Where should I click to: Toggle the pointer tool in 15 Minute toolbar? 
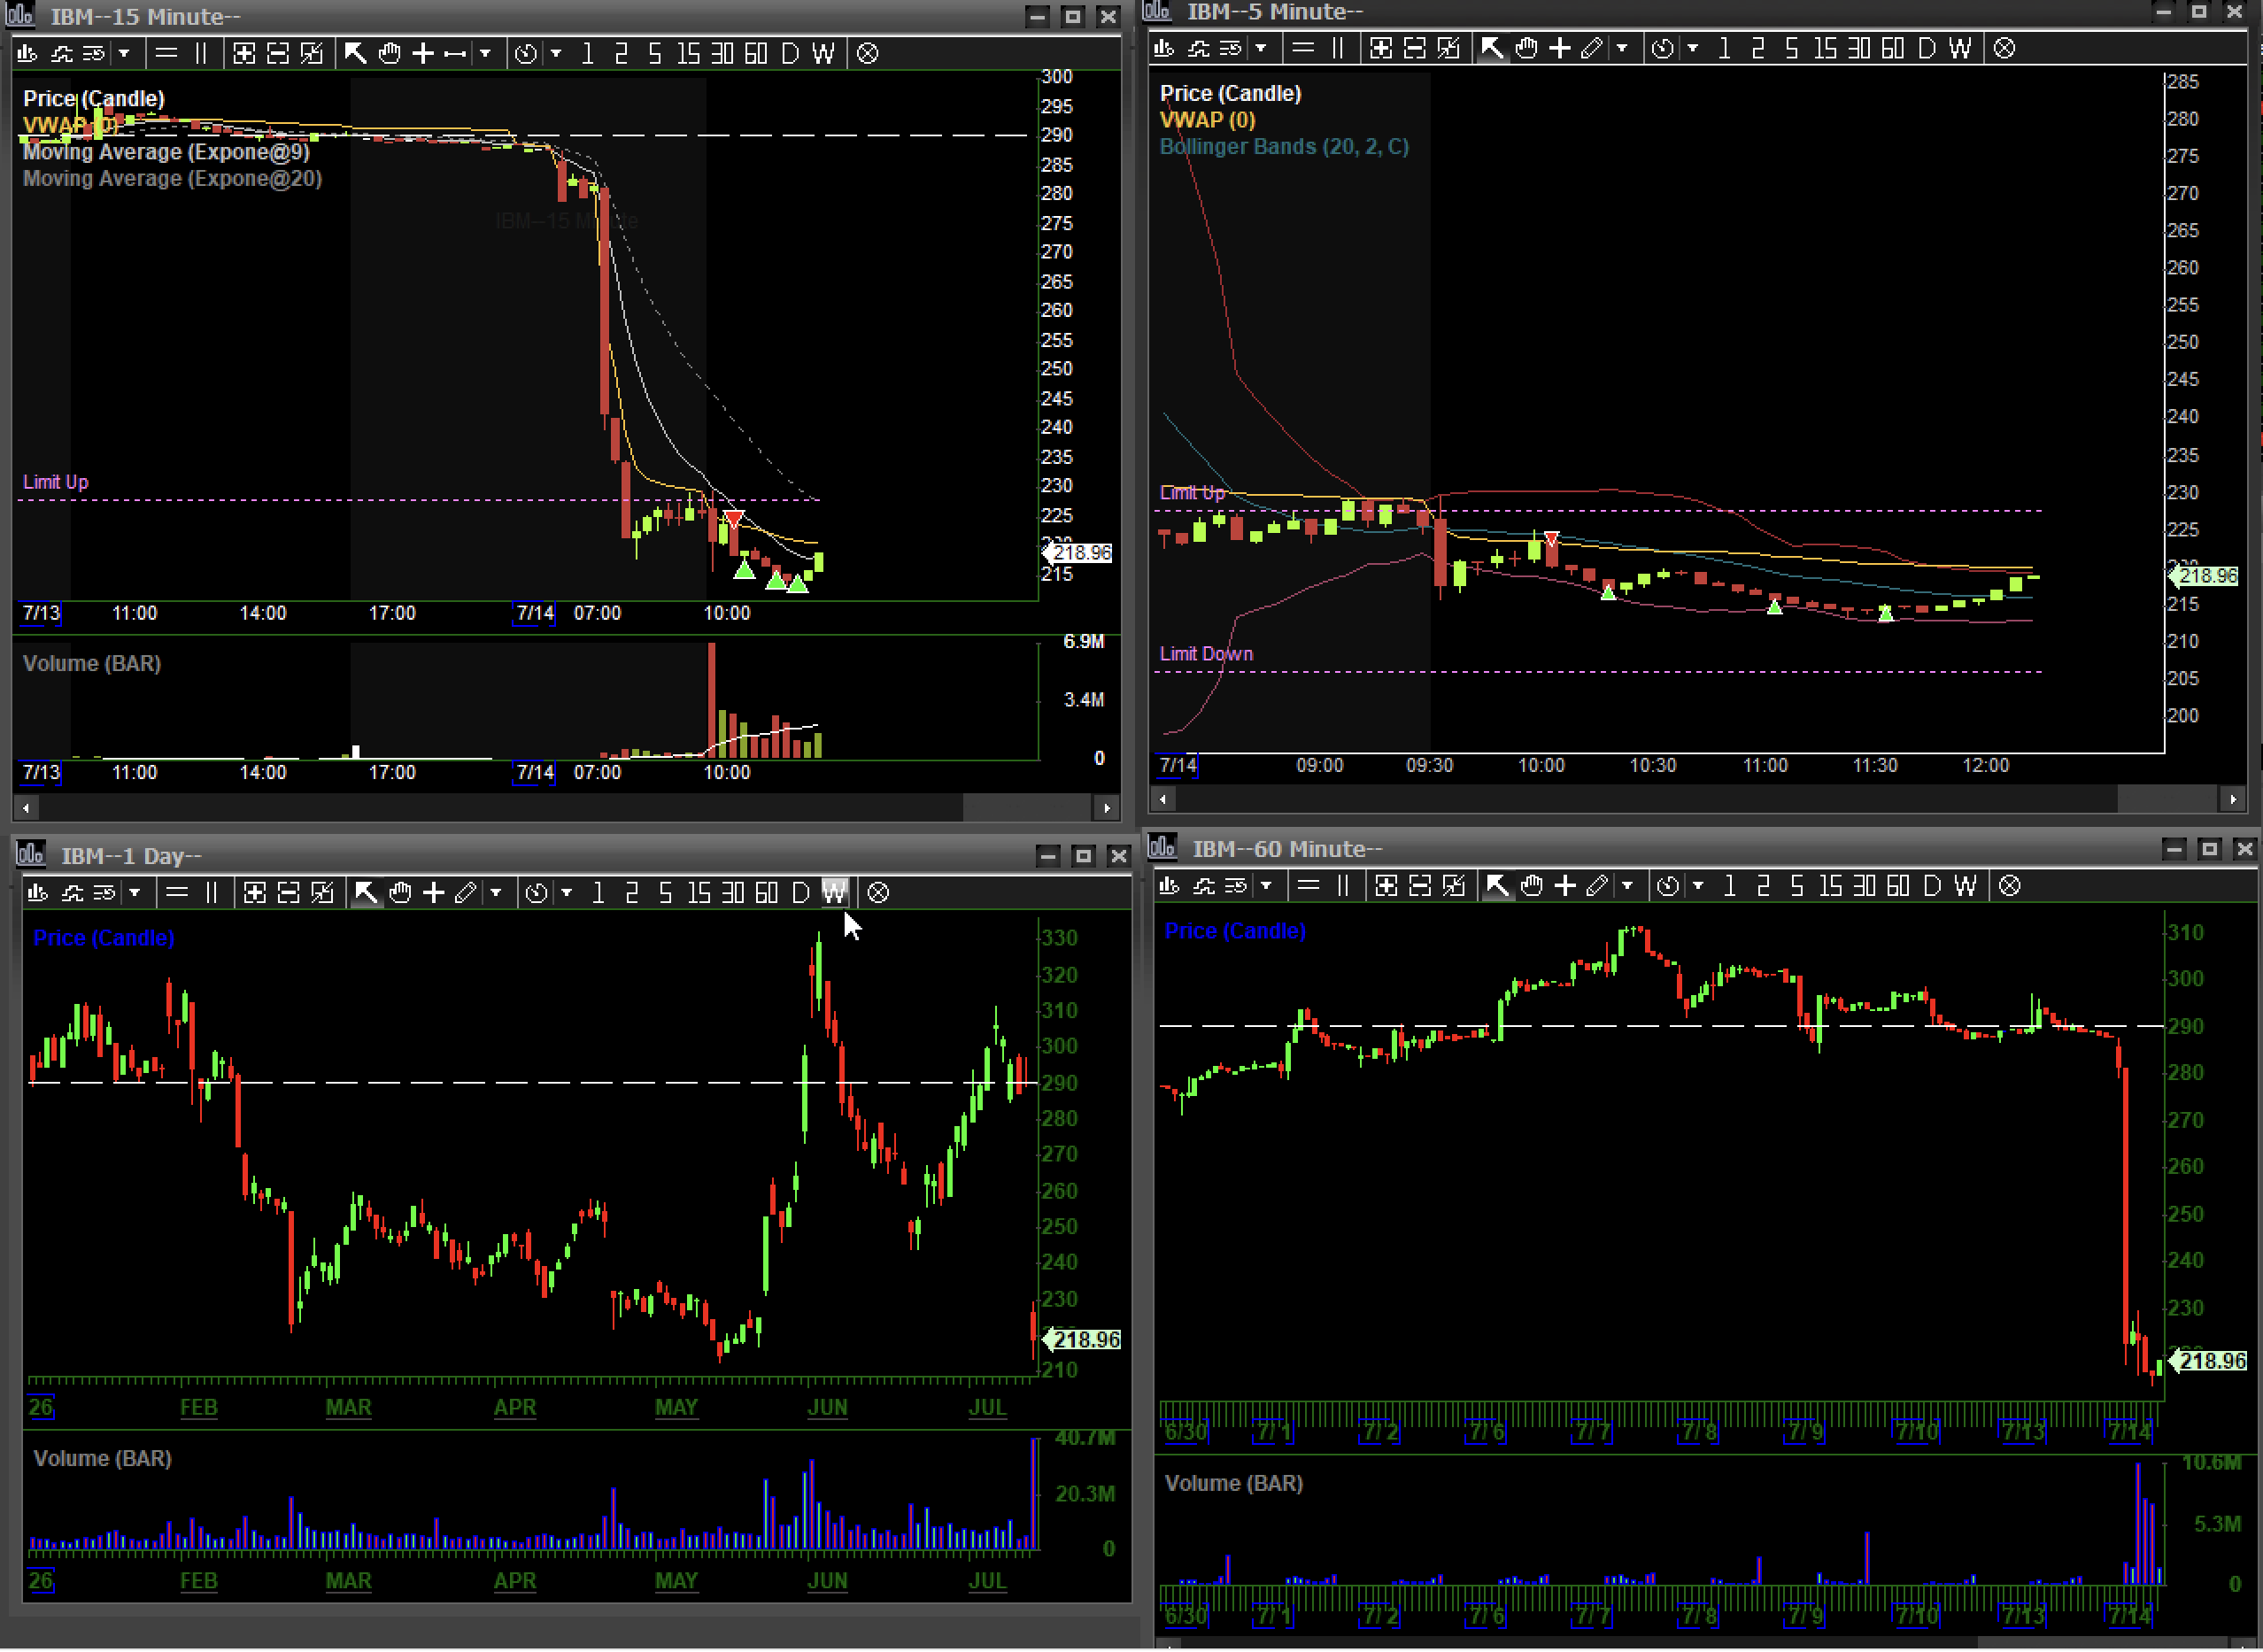tap(355, 53)
